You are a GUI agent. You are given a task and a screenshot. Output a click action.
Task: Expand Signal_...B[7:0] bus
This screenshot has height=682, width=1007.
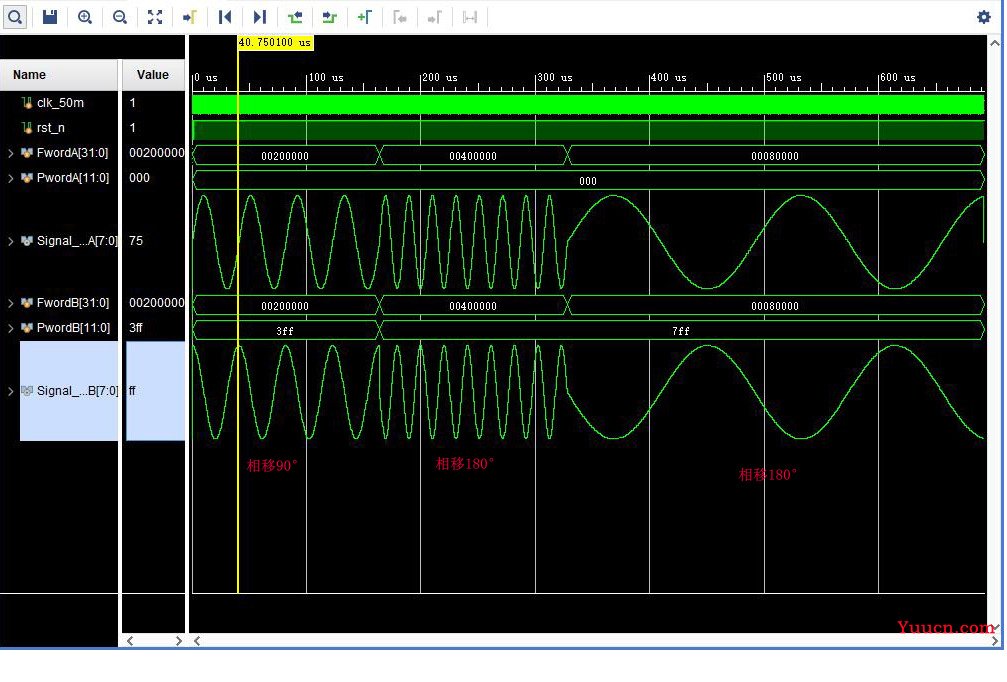point(10,390)
